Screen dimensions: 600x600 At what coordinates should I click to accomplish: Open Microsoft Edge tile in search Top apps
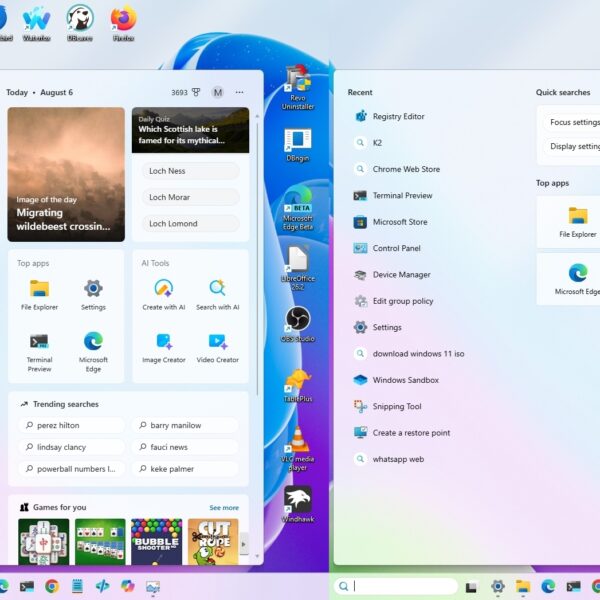569,279
